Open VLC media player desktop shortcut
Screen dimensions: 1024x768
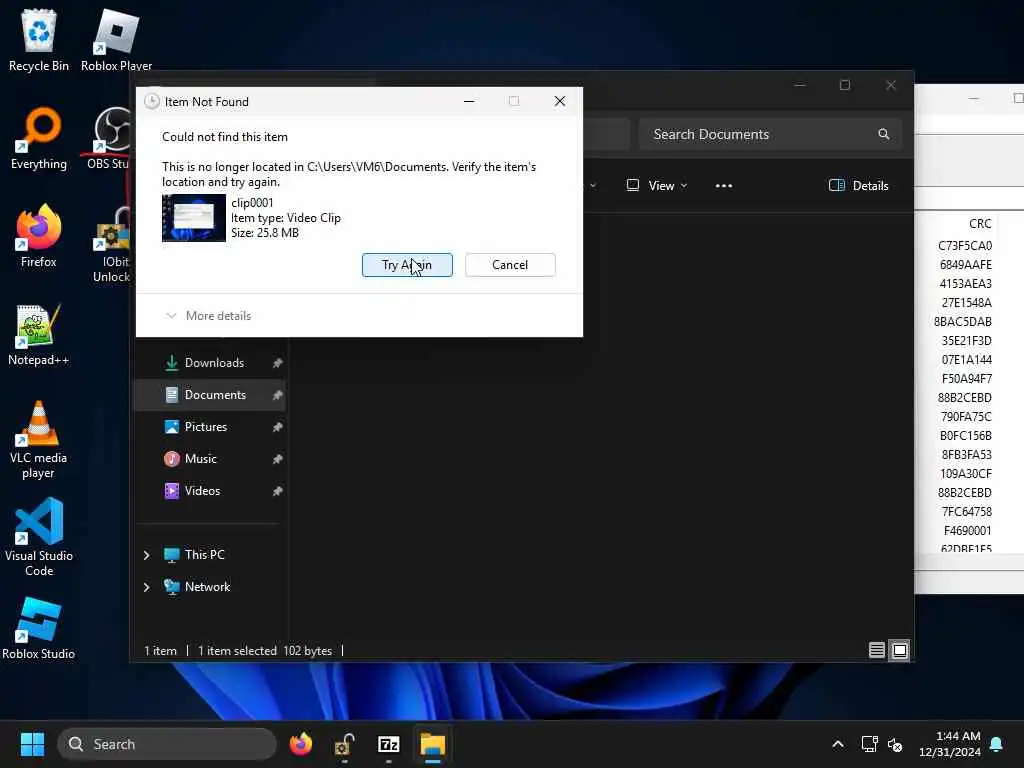[x=38, y=440]
